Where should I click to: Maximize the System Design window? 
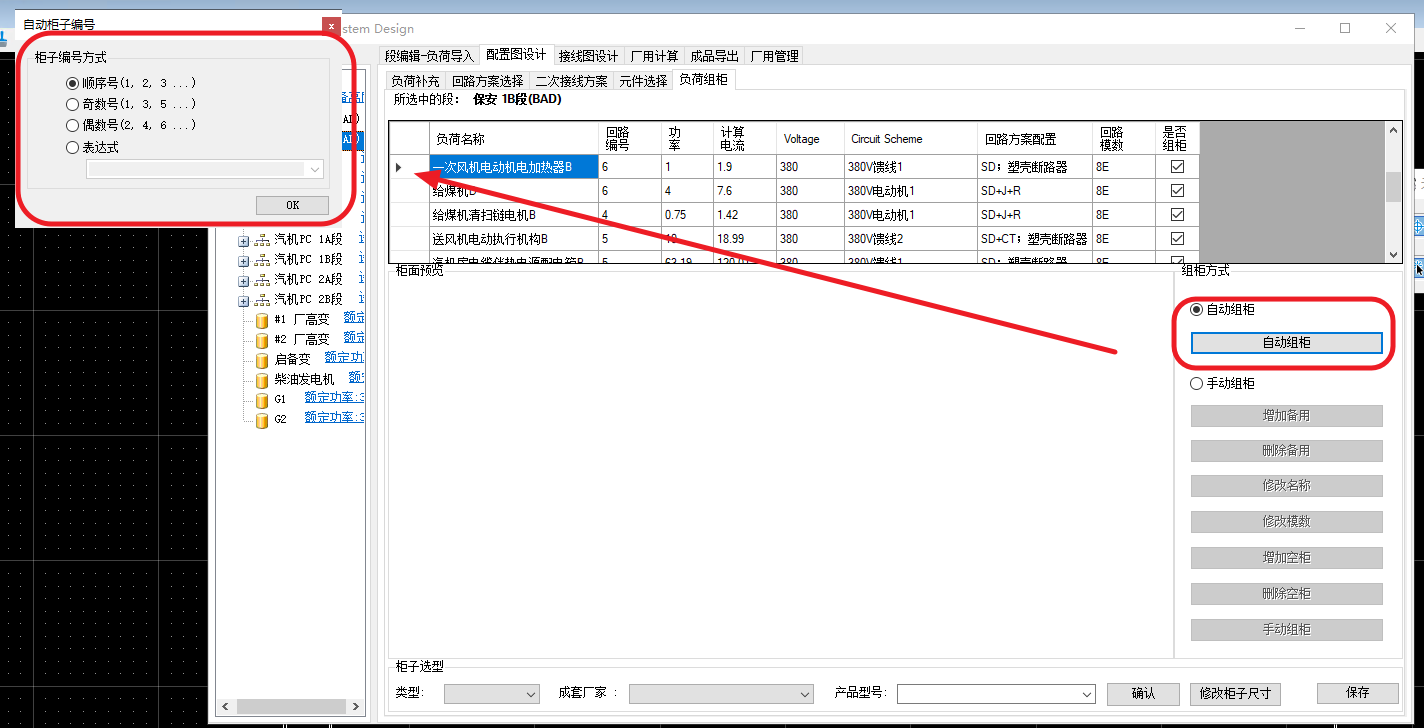1345,29
